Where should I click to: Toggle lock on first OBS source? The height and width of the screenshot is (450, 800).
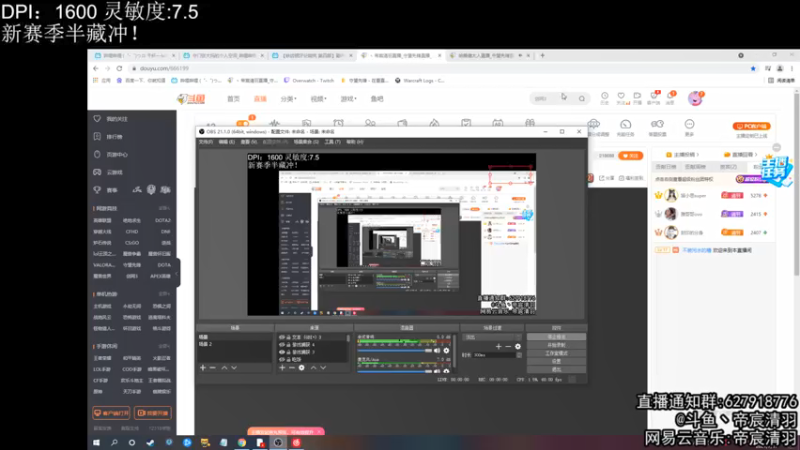tap(288, 337)
